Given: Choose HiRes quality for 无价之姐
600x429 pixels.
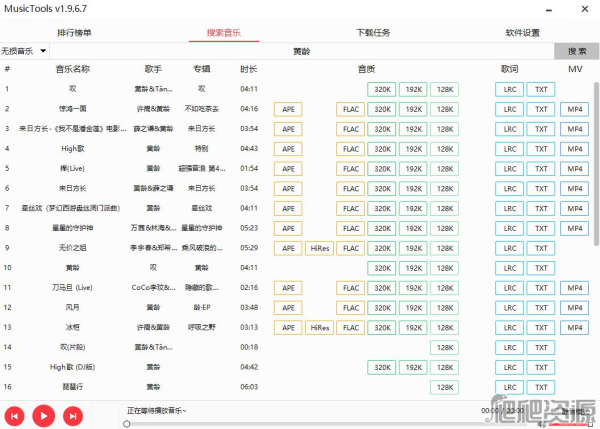Looking at the screenshot, I should point(319,248).
